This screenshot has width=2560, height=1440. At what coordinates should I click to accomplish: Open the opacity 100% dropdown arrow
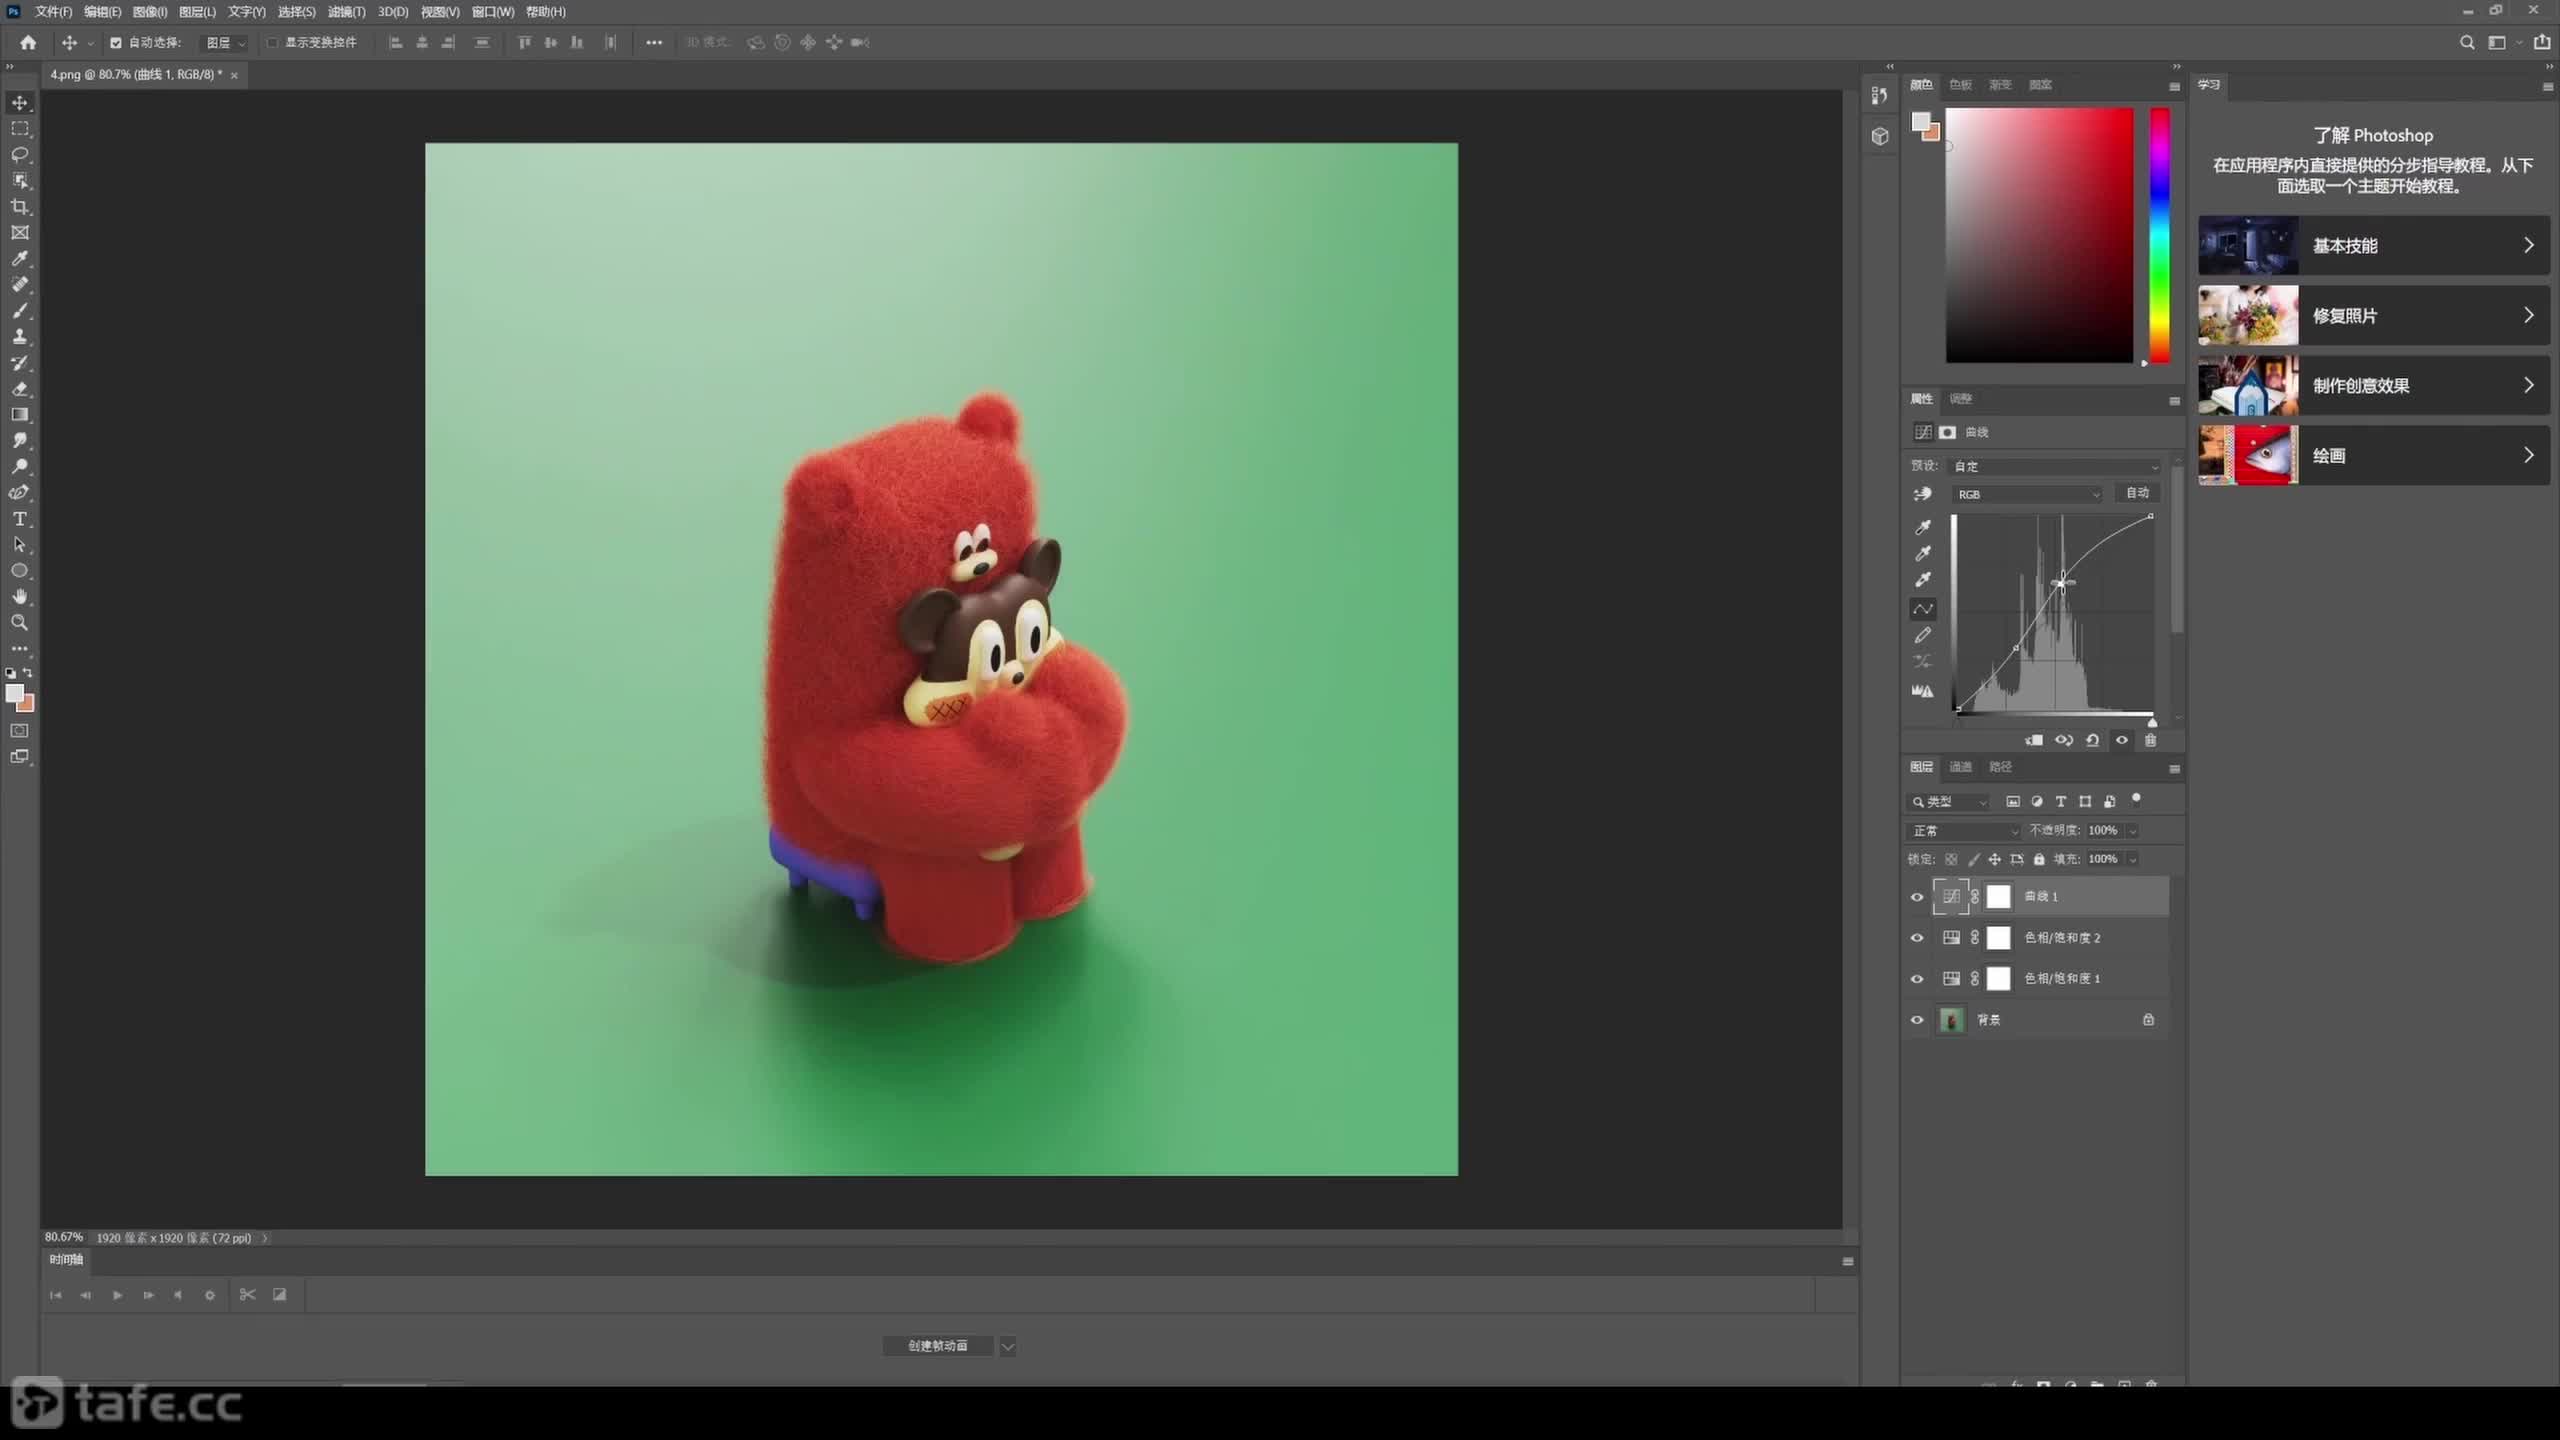[x=2132, y=831]
